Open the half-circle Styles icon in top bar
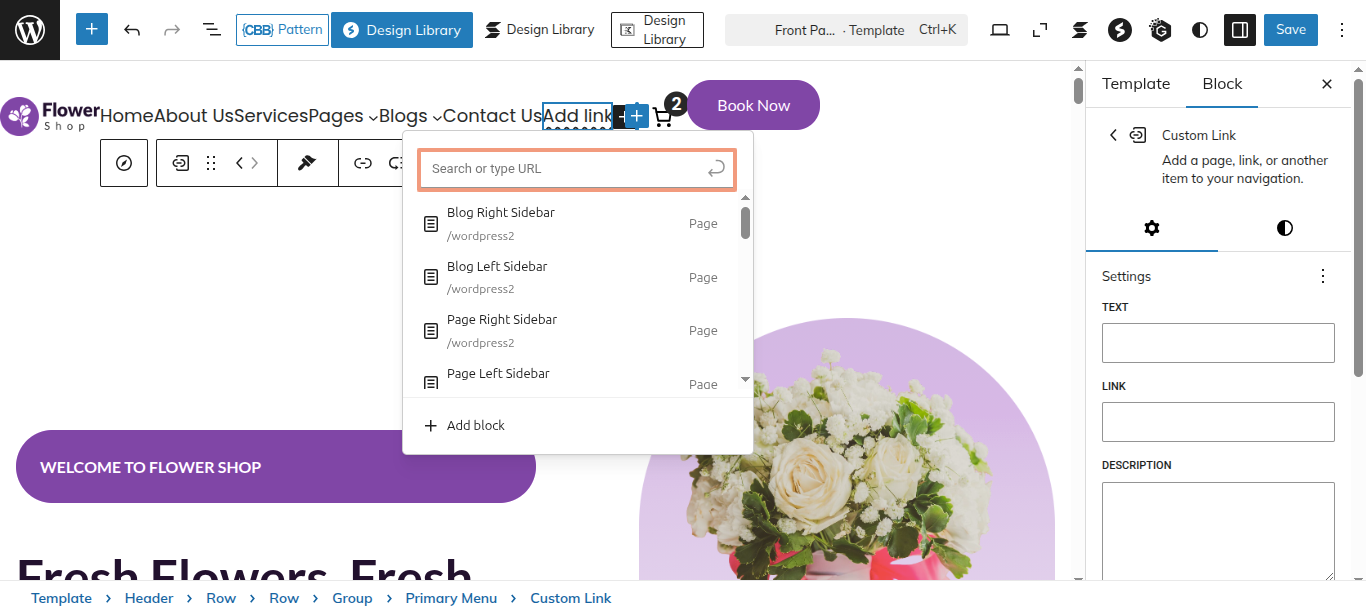Image resolution: width=1366 pixels, height=615 pixels. click(x=1200, y=30)
